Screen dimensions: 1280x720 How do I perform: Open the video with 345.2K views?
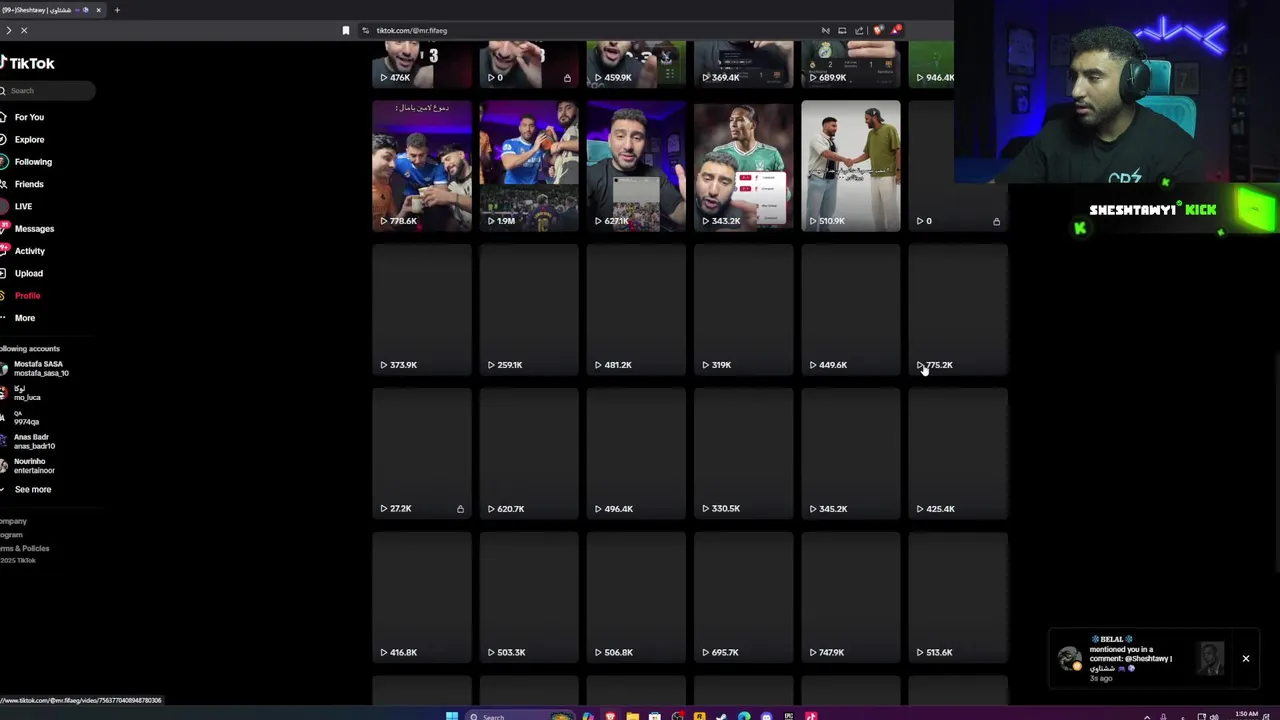[x=851, y=454]
